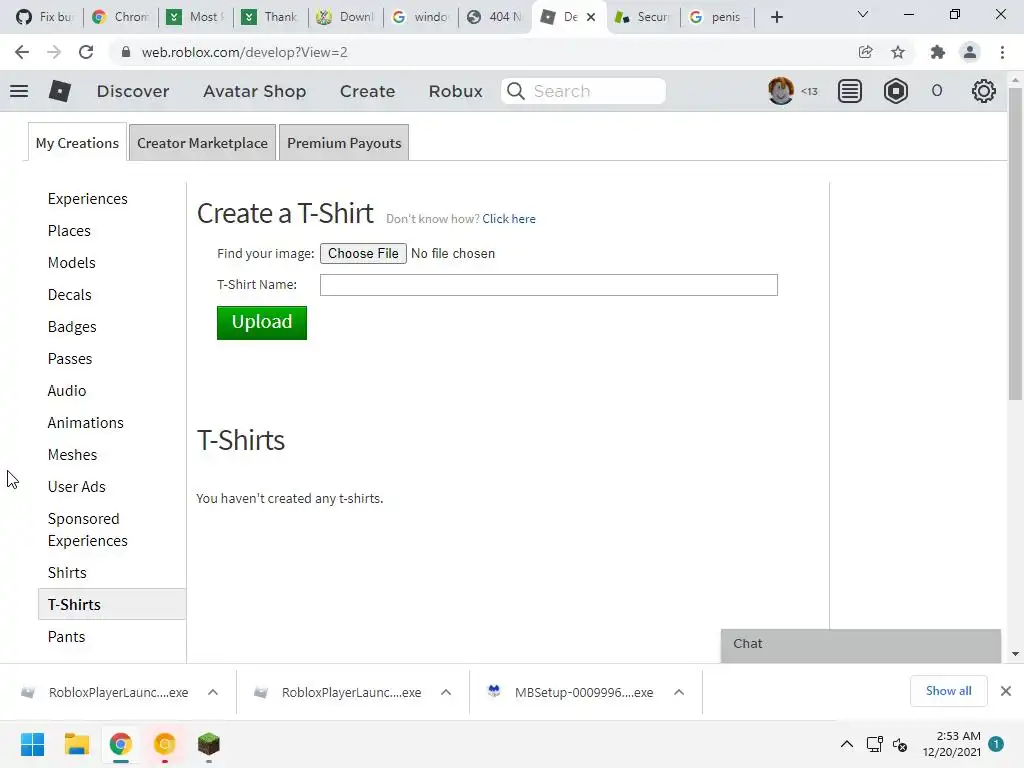The width and height of the screenshot is (1024, 768).
Task: Expand options for first RobloxPlayerLauncher download
Action: tap(213, 692)
